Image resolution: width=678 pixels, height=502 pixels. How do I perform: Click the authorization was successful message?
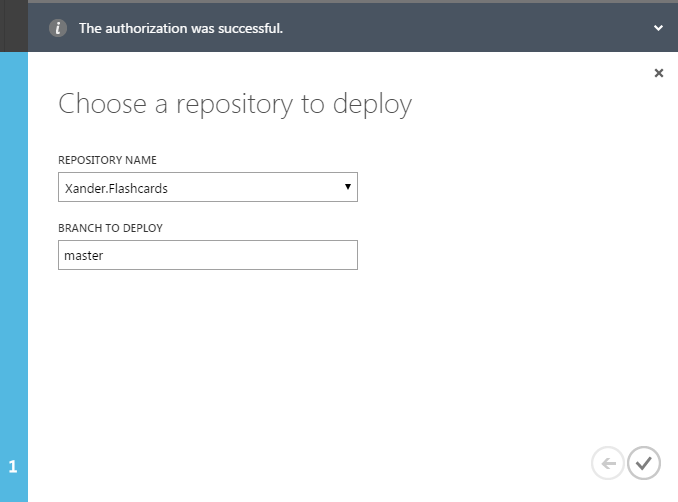click(x=180, y=29)
